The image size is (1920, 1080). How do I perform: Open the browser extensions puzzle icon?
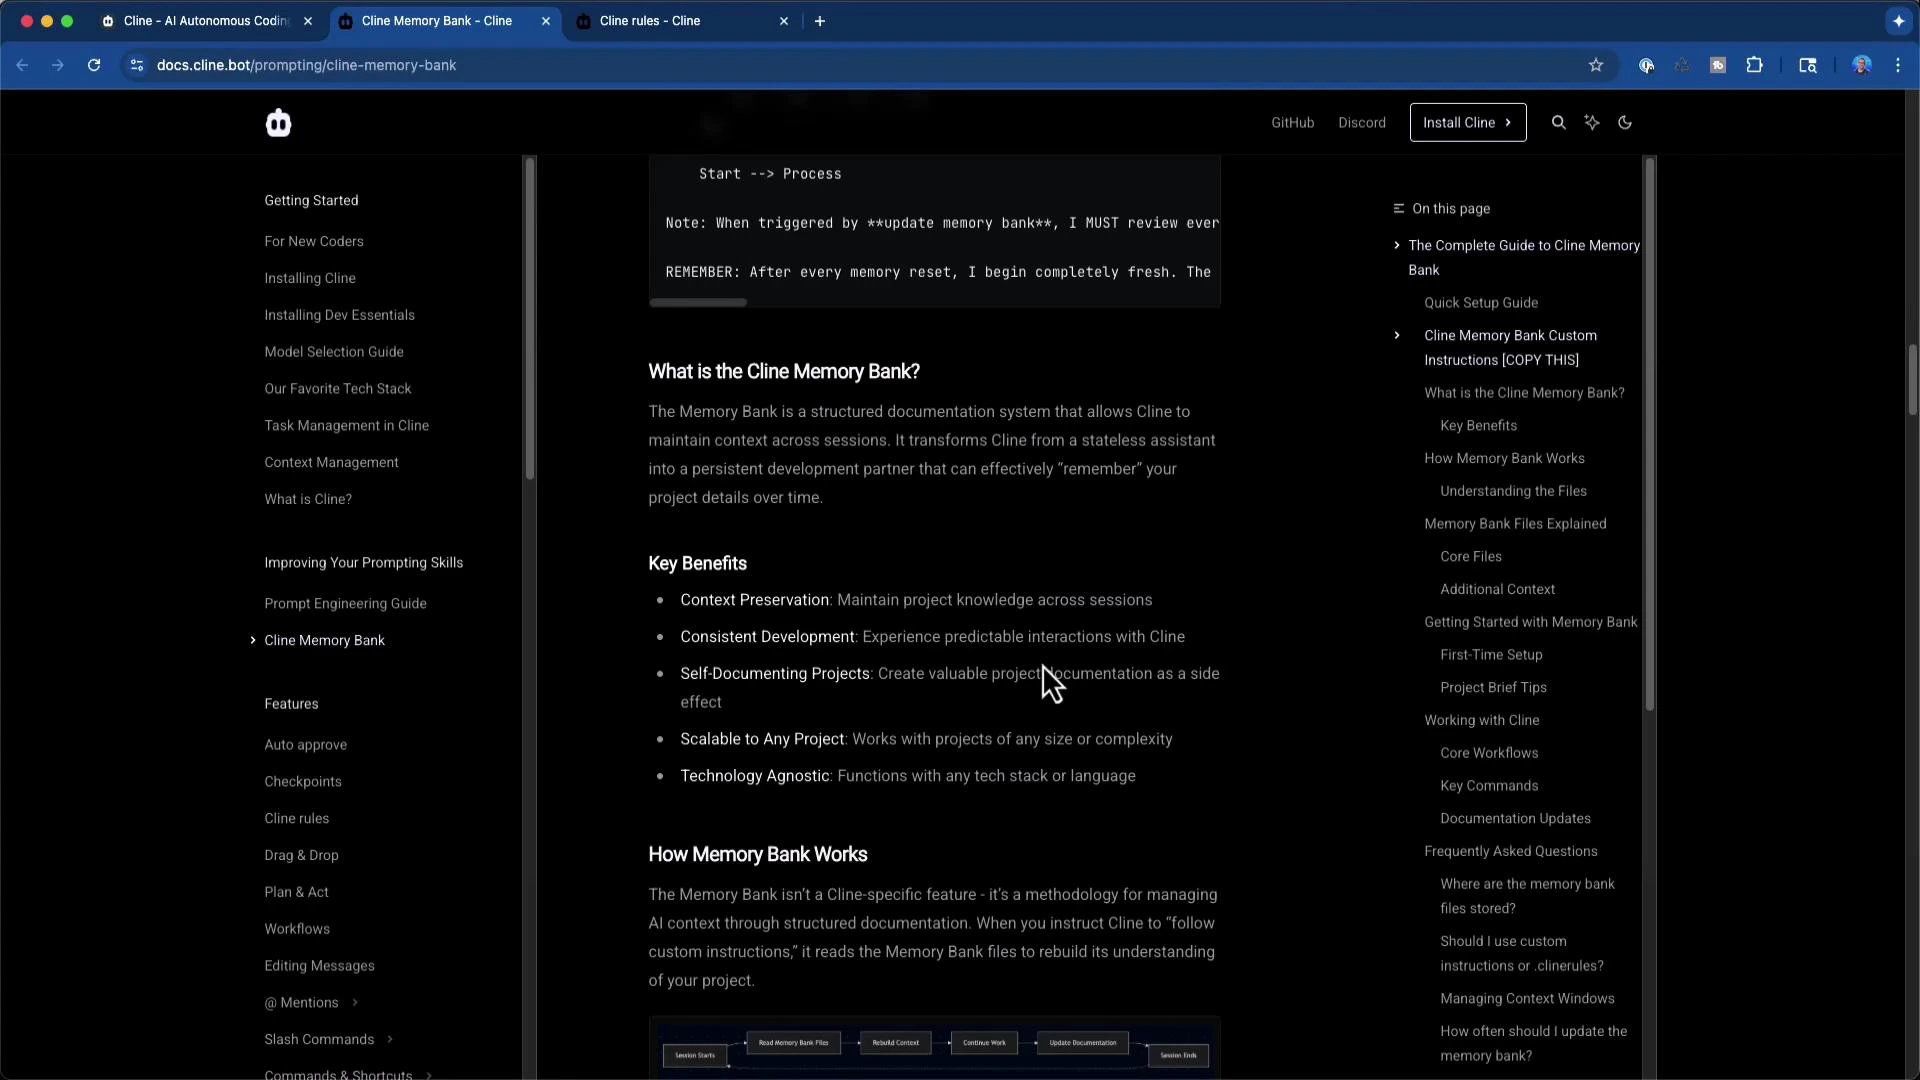click(x=1755, y=65)
